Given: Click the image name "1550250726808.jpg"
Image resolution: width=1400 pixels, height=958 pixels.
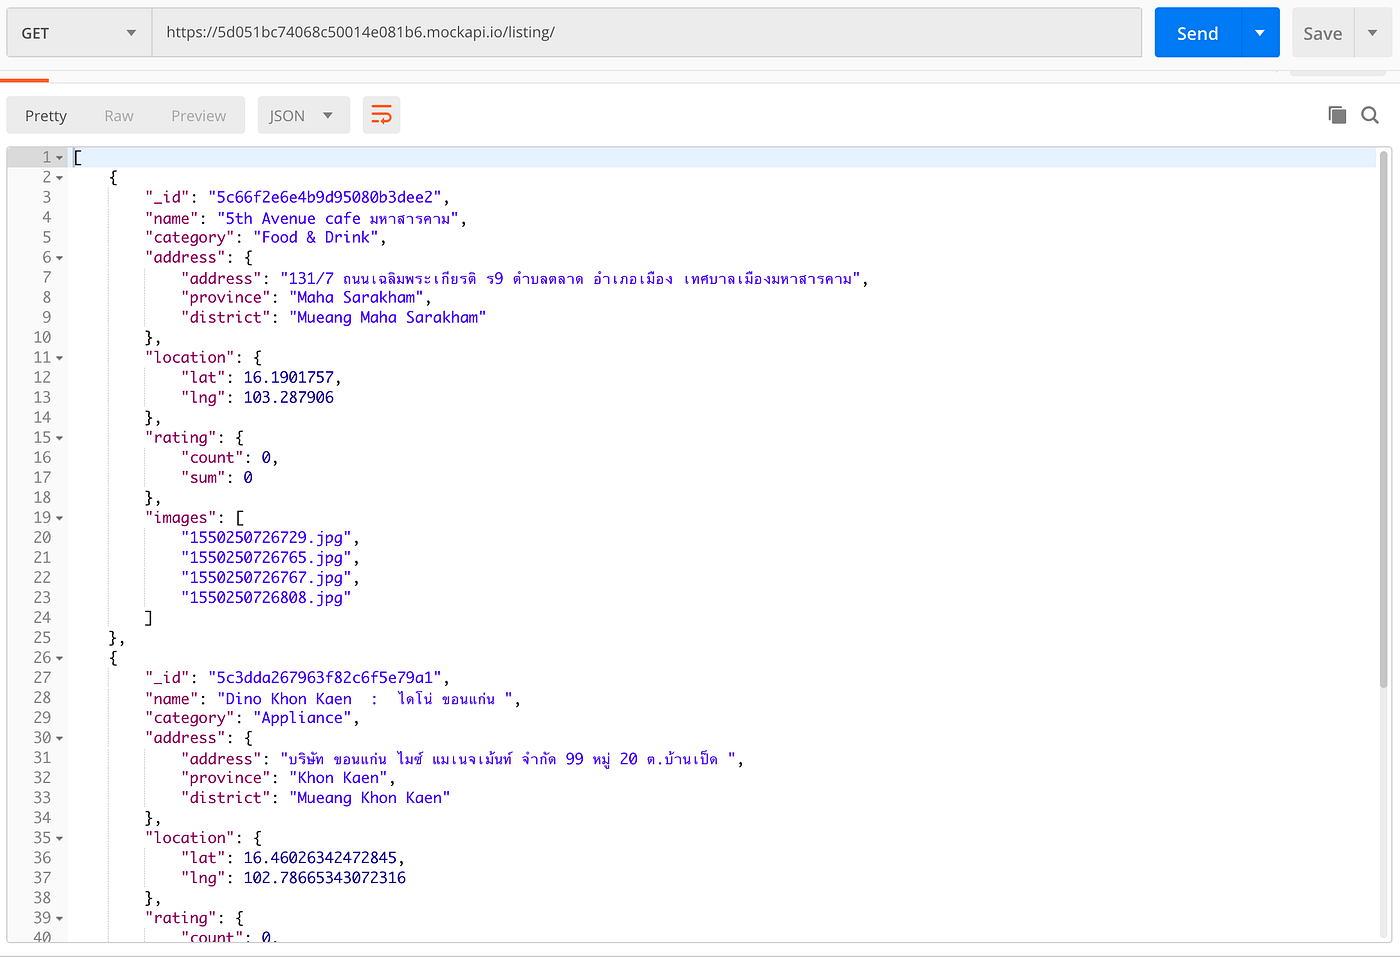Looking at the screenshot, I should 266,597.
